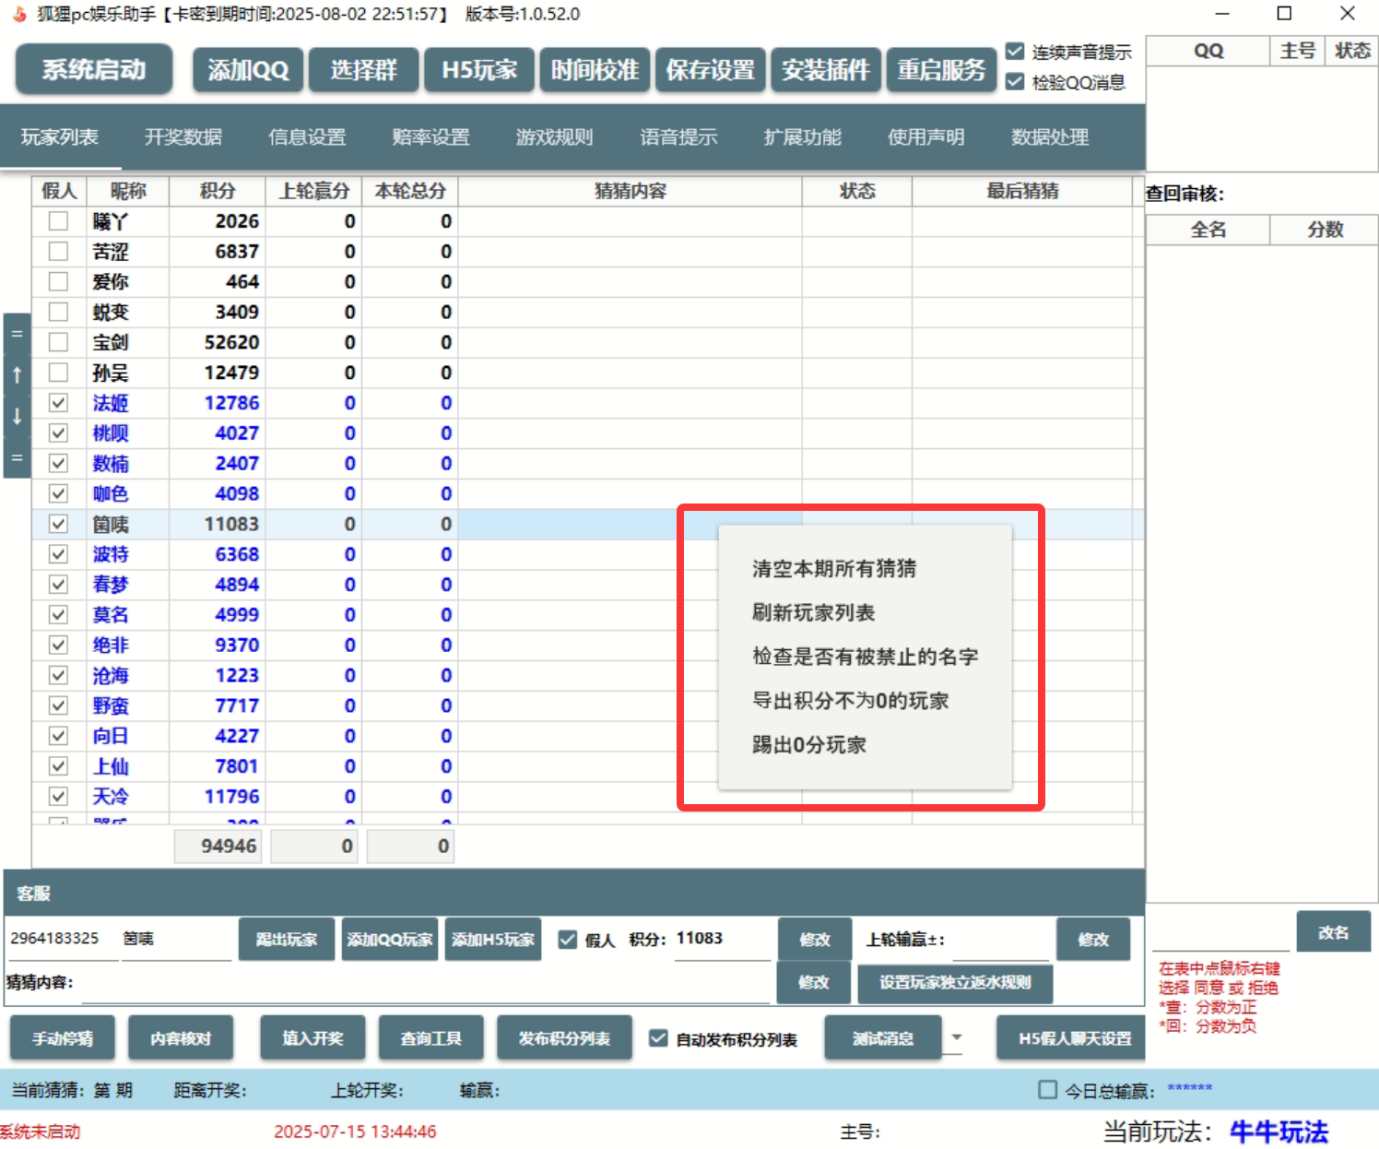The image size is (1379, 1149).
Task: Enable the 今日总输赢 checkbox
Action: [1047, 1090]
